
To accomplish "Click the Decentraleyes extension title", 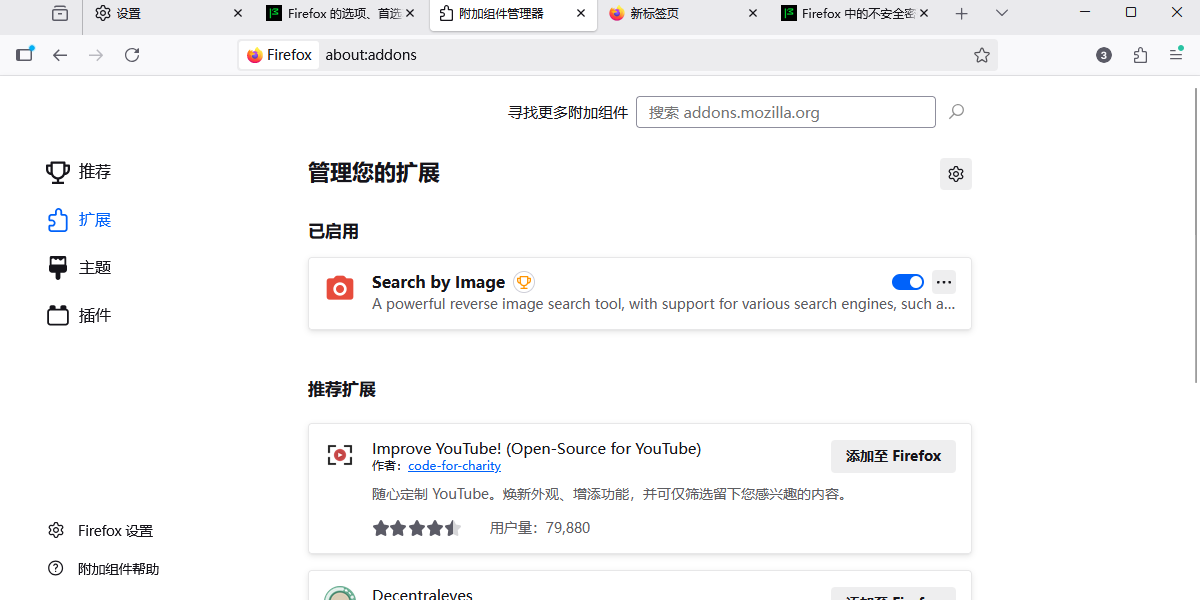I will pos(422,594).
